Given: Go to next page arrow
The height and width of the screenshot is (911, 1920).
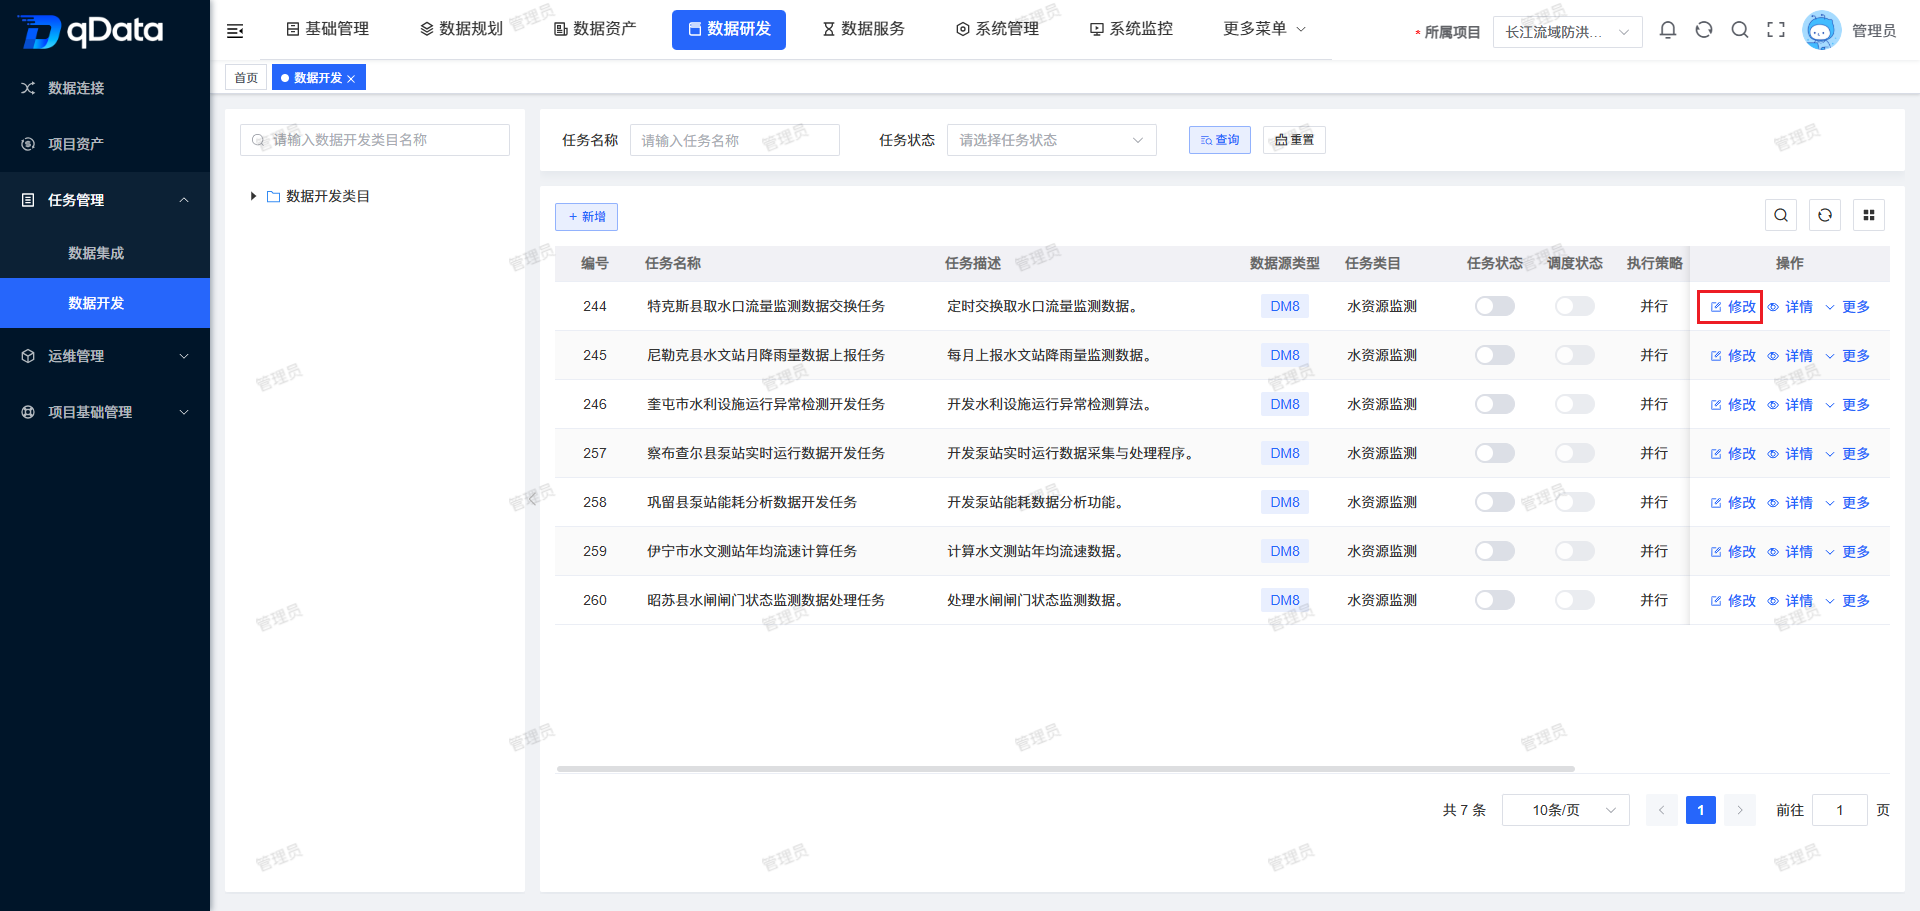Looking at the screenshot, I should pyautogui.click(x=1740, y=810).
